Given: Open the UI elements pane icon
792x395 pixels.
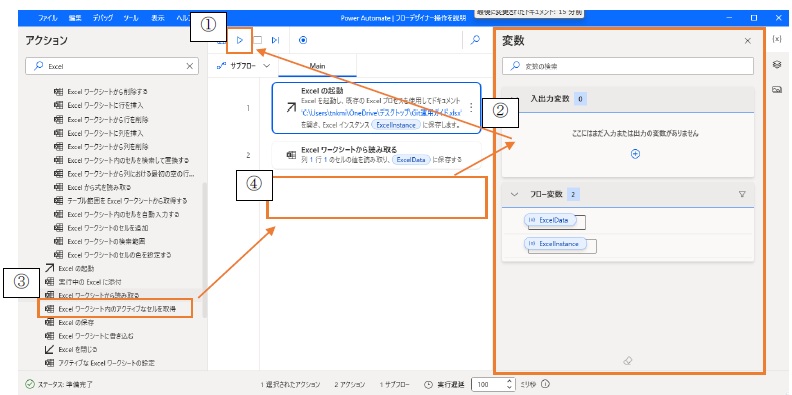Looking at the screenshot, I should coord(777,64).
